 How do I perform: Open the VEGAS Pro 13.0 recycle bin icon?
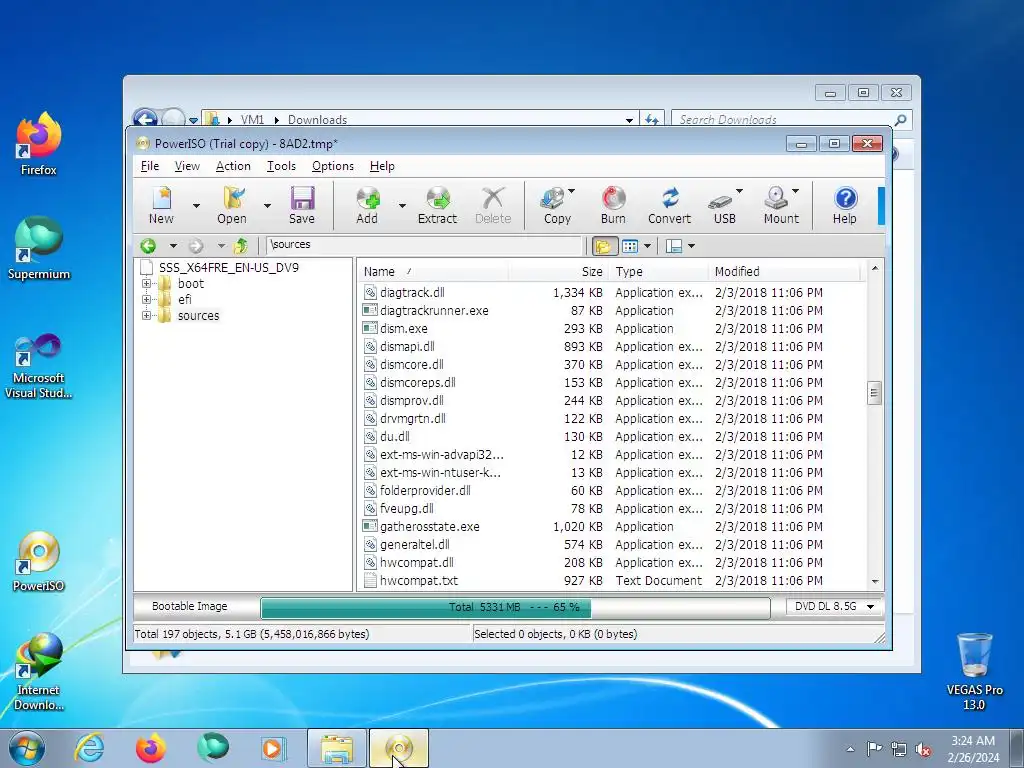click(974, 672)
